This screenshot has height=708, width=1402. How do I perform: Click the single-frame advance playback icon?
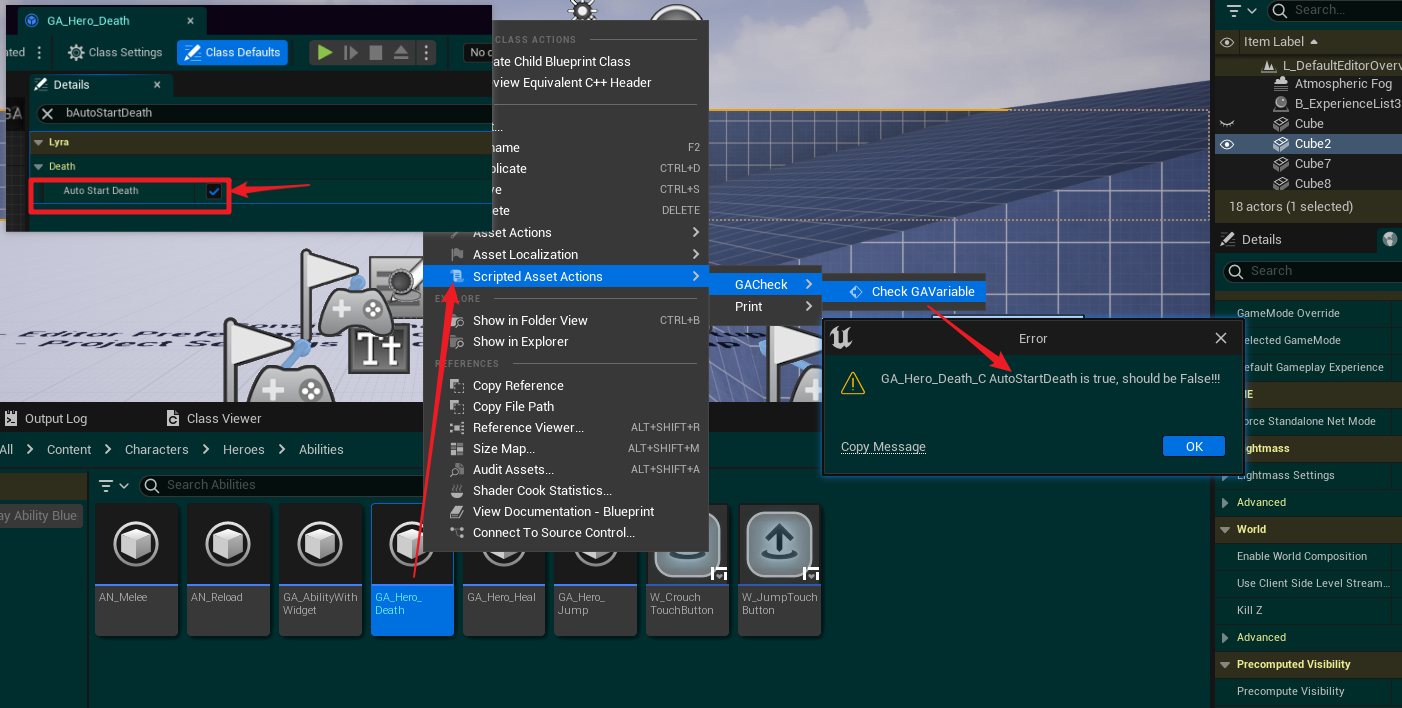pyautogui.click(x=351, y=52)
